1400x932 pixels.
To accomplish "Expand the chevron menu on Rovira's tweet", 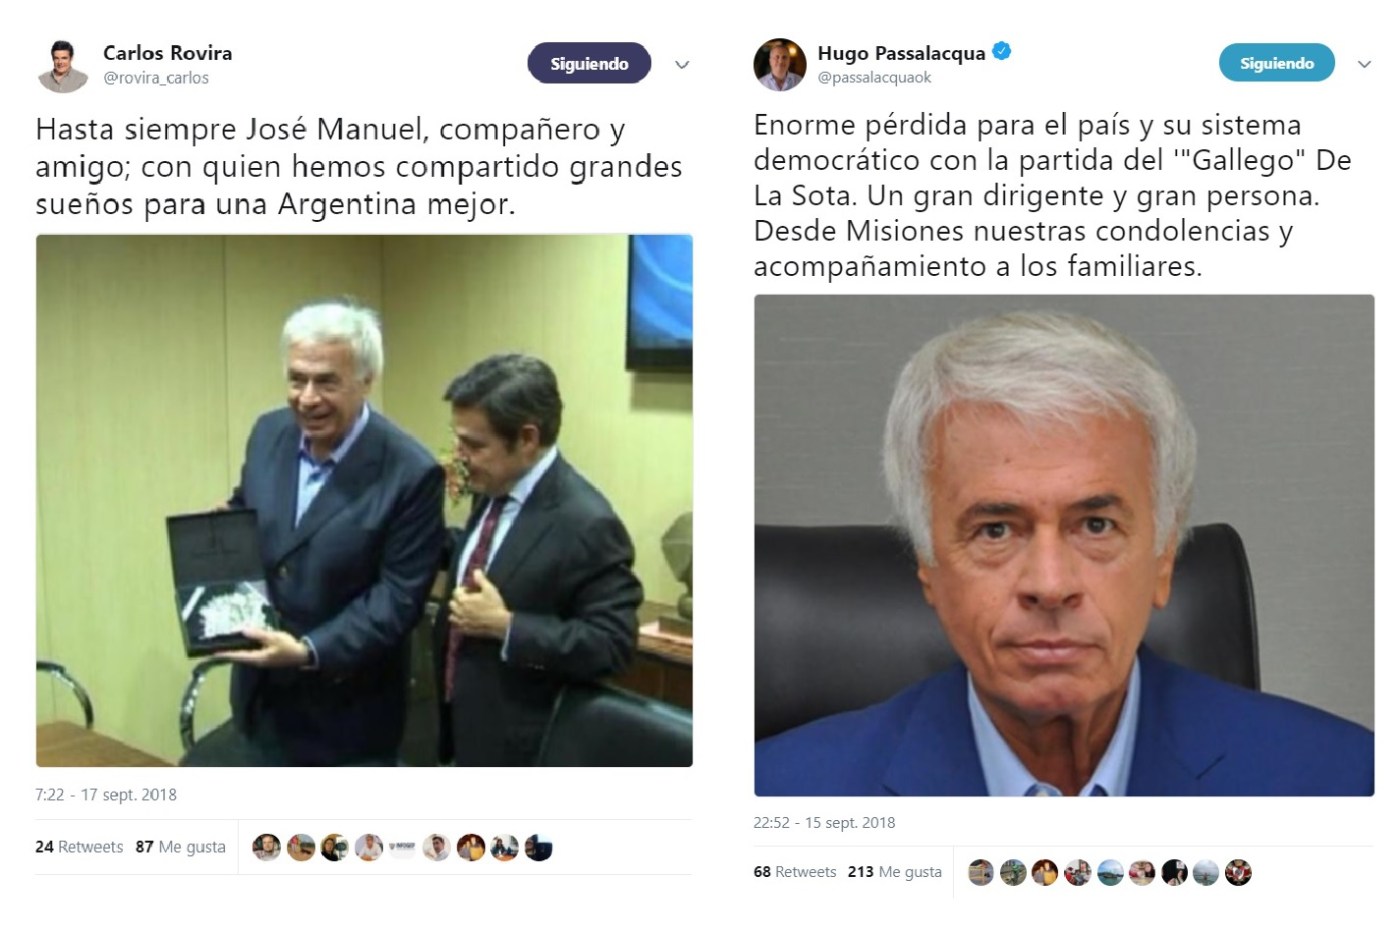I will pos(682,65).
